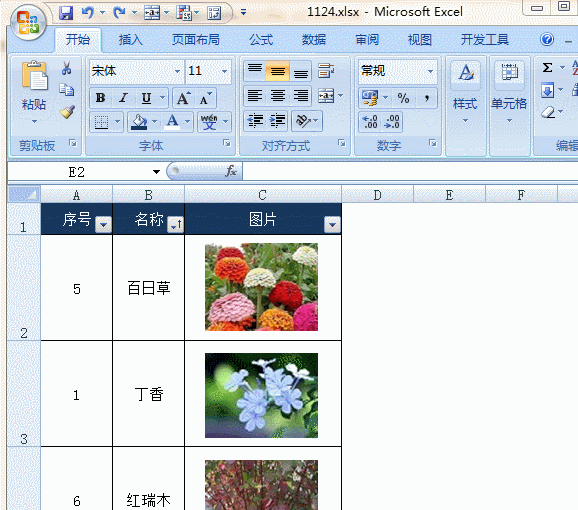578x510 pixels.
Task: Click the Name Box showing E2
Action: [x=85, y=172]
